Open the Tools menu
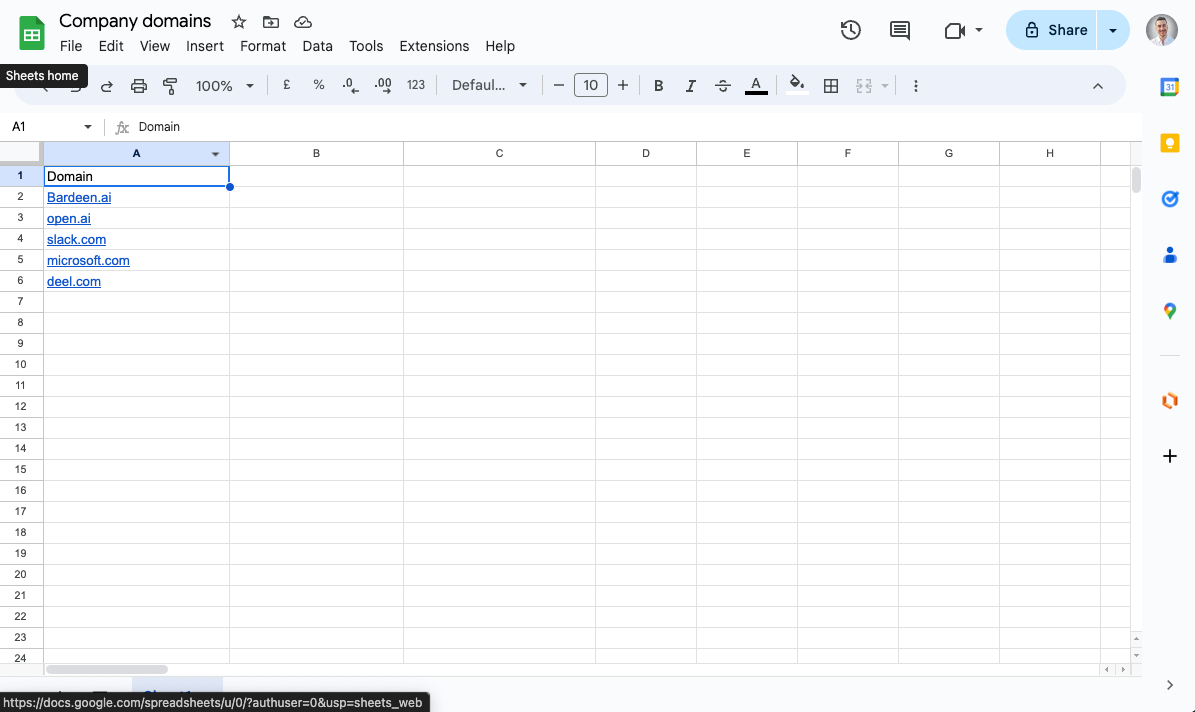Image resolution: width=1195 pixels, height=712 pixels. click(x=366, y=46)
